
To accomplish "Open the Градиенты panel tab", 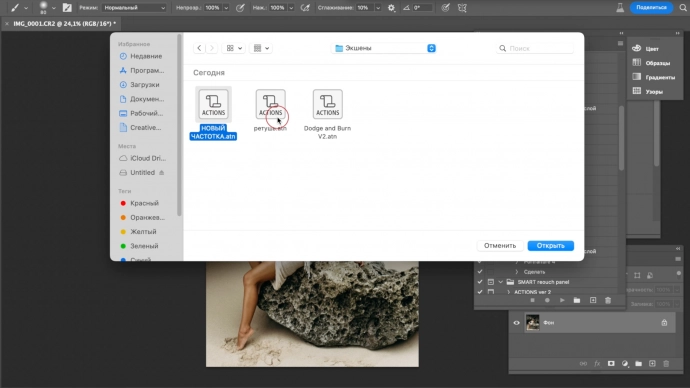I will tap(654, 77).
